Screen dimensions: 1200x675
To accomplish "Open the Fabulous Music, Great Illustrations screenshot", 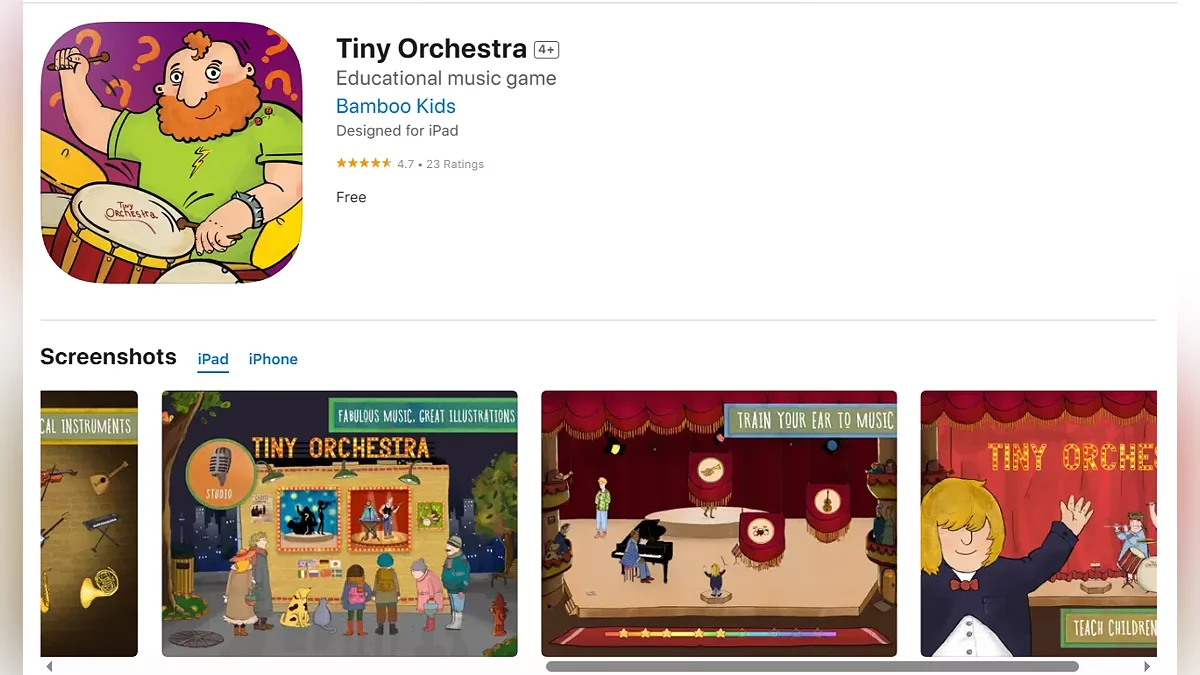I will pyautogui.click(x=340, y=523).
